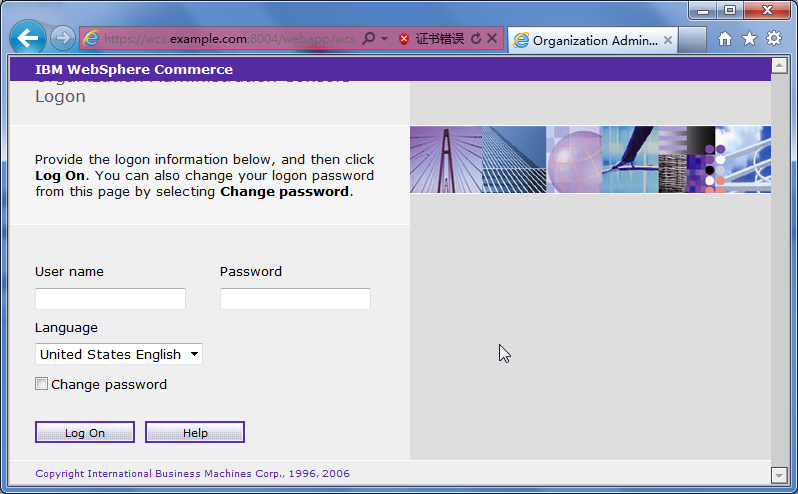Close the browser window
798x494 pixels.
(767, 10)
